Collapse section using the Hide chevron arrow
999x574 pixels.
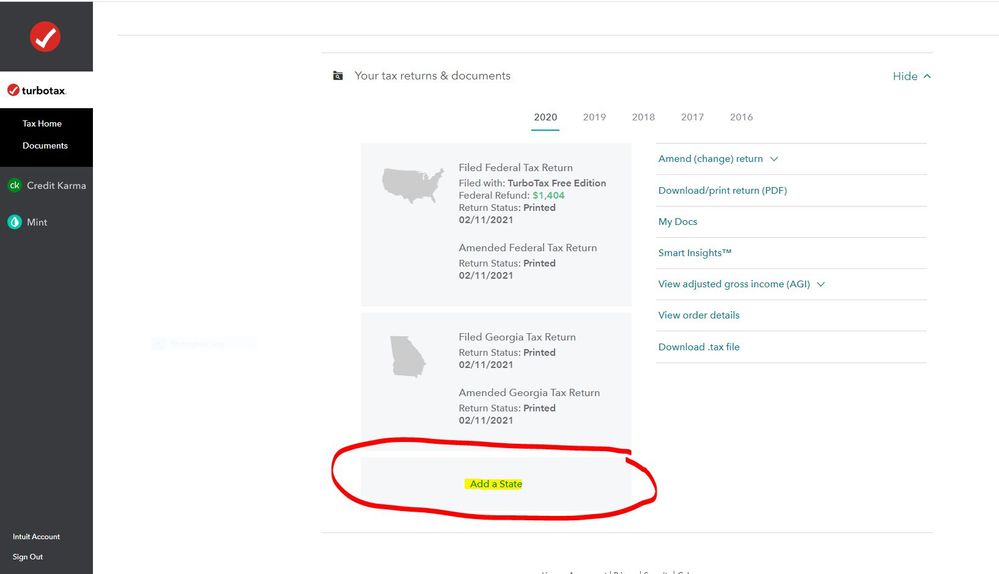pyautogui.click(x=927, y=76)
